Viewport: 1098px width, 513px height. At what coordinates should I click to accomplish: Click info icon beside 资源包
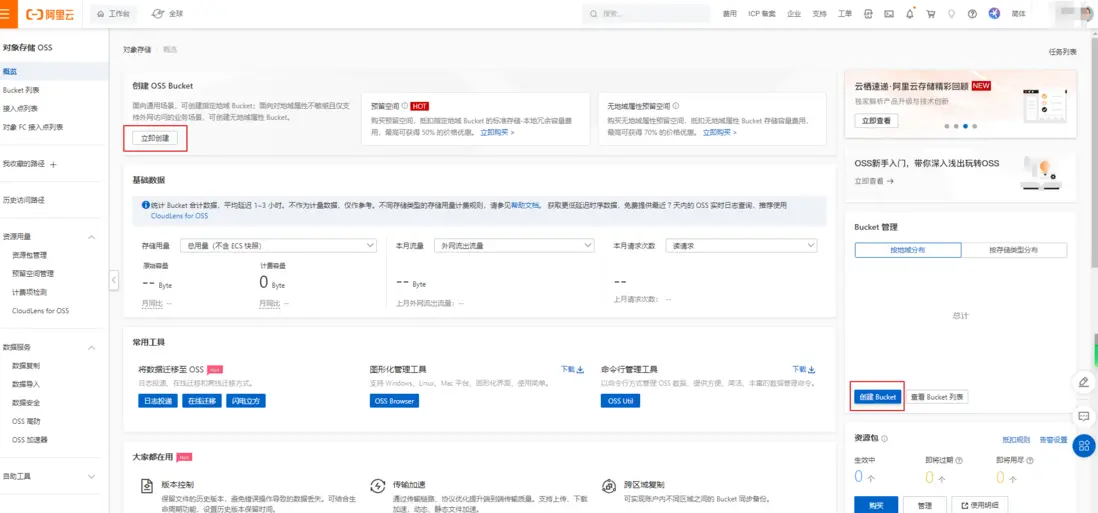point(884,439)
